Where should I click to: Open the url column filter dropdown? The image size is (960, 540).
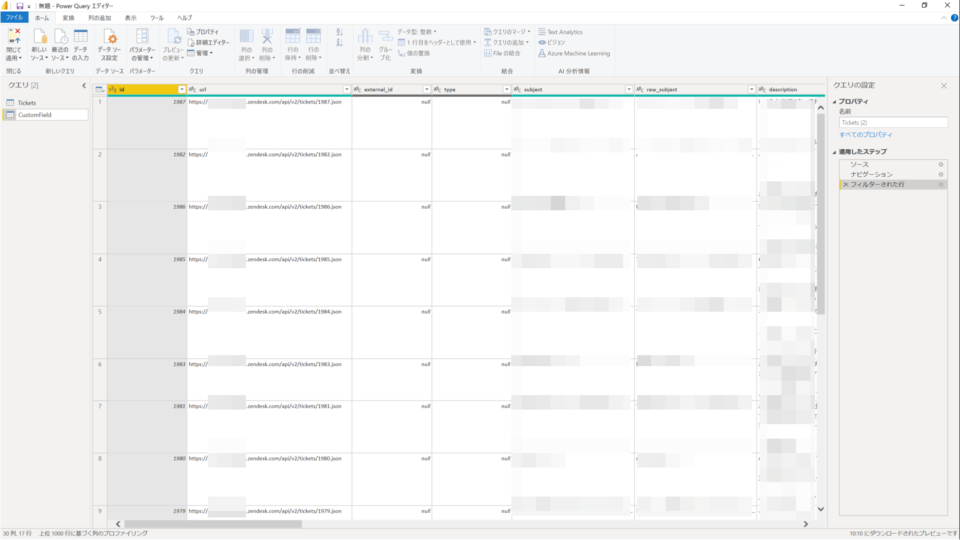345,89
